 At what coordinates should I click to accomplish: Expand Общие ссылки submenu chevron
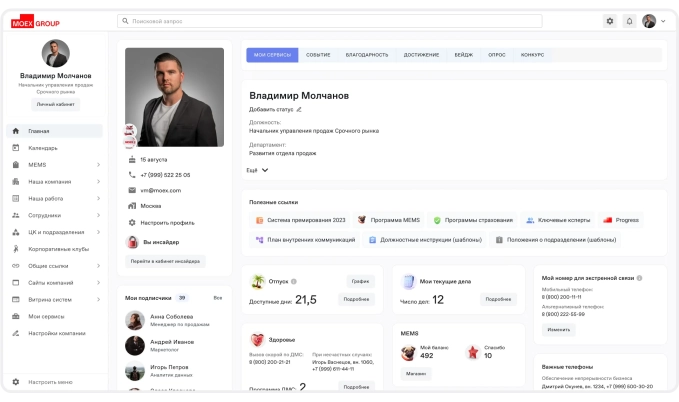(98, 266)
